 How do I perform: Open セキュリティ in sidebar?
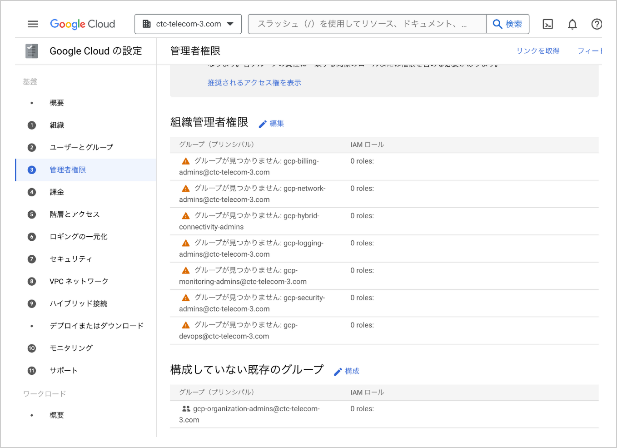click(x=70, y=259)
